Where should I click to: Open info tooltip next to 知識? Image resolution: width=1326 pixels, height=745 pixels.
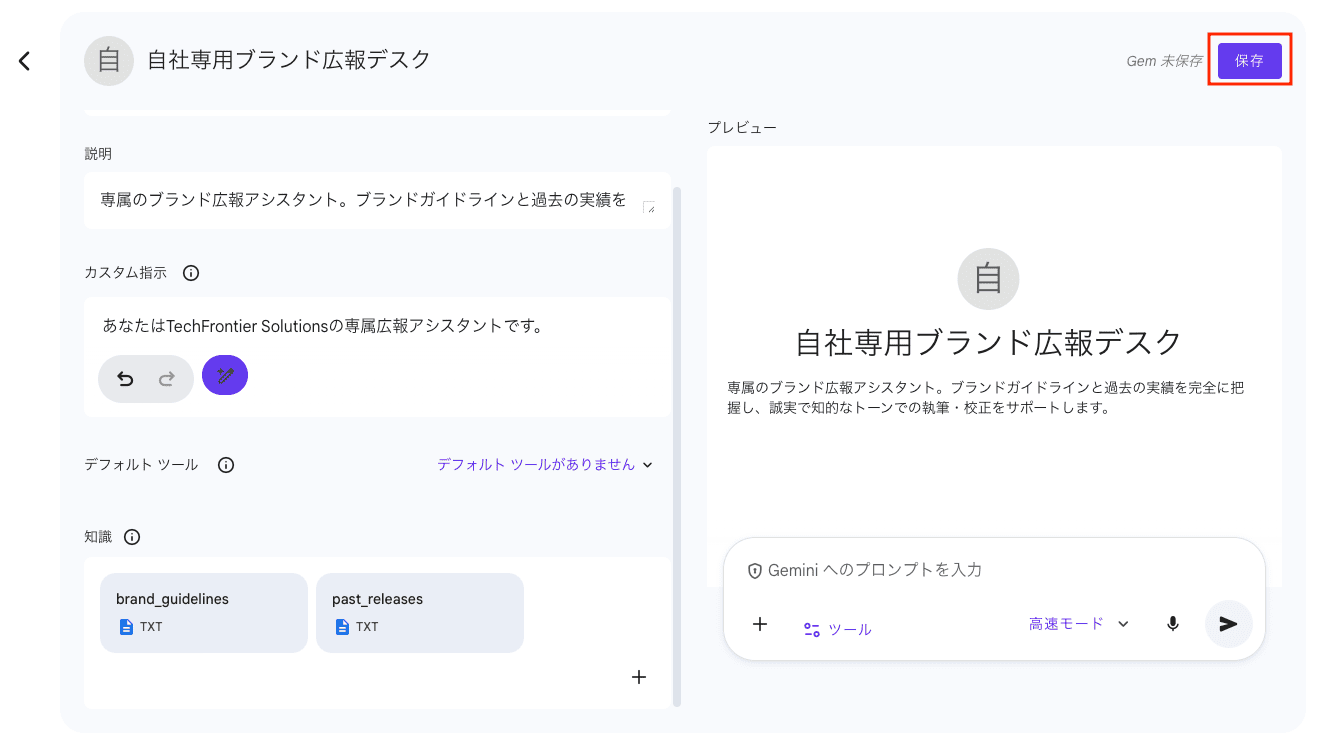[132, 537]
